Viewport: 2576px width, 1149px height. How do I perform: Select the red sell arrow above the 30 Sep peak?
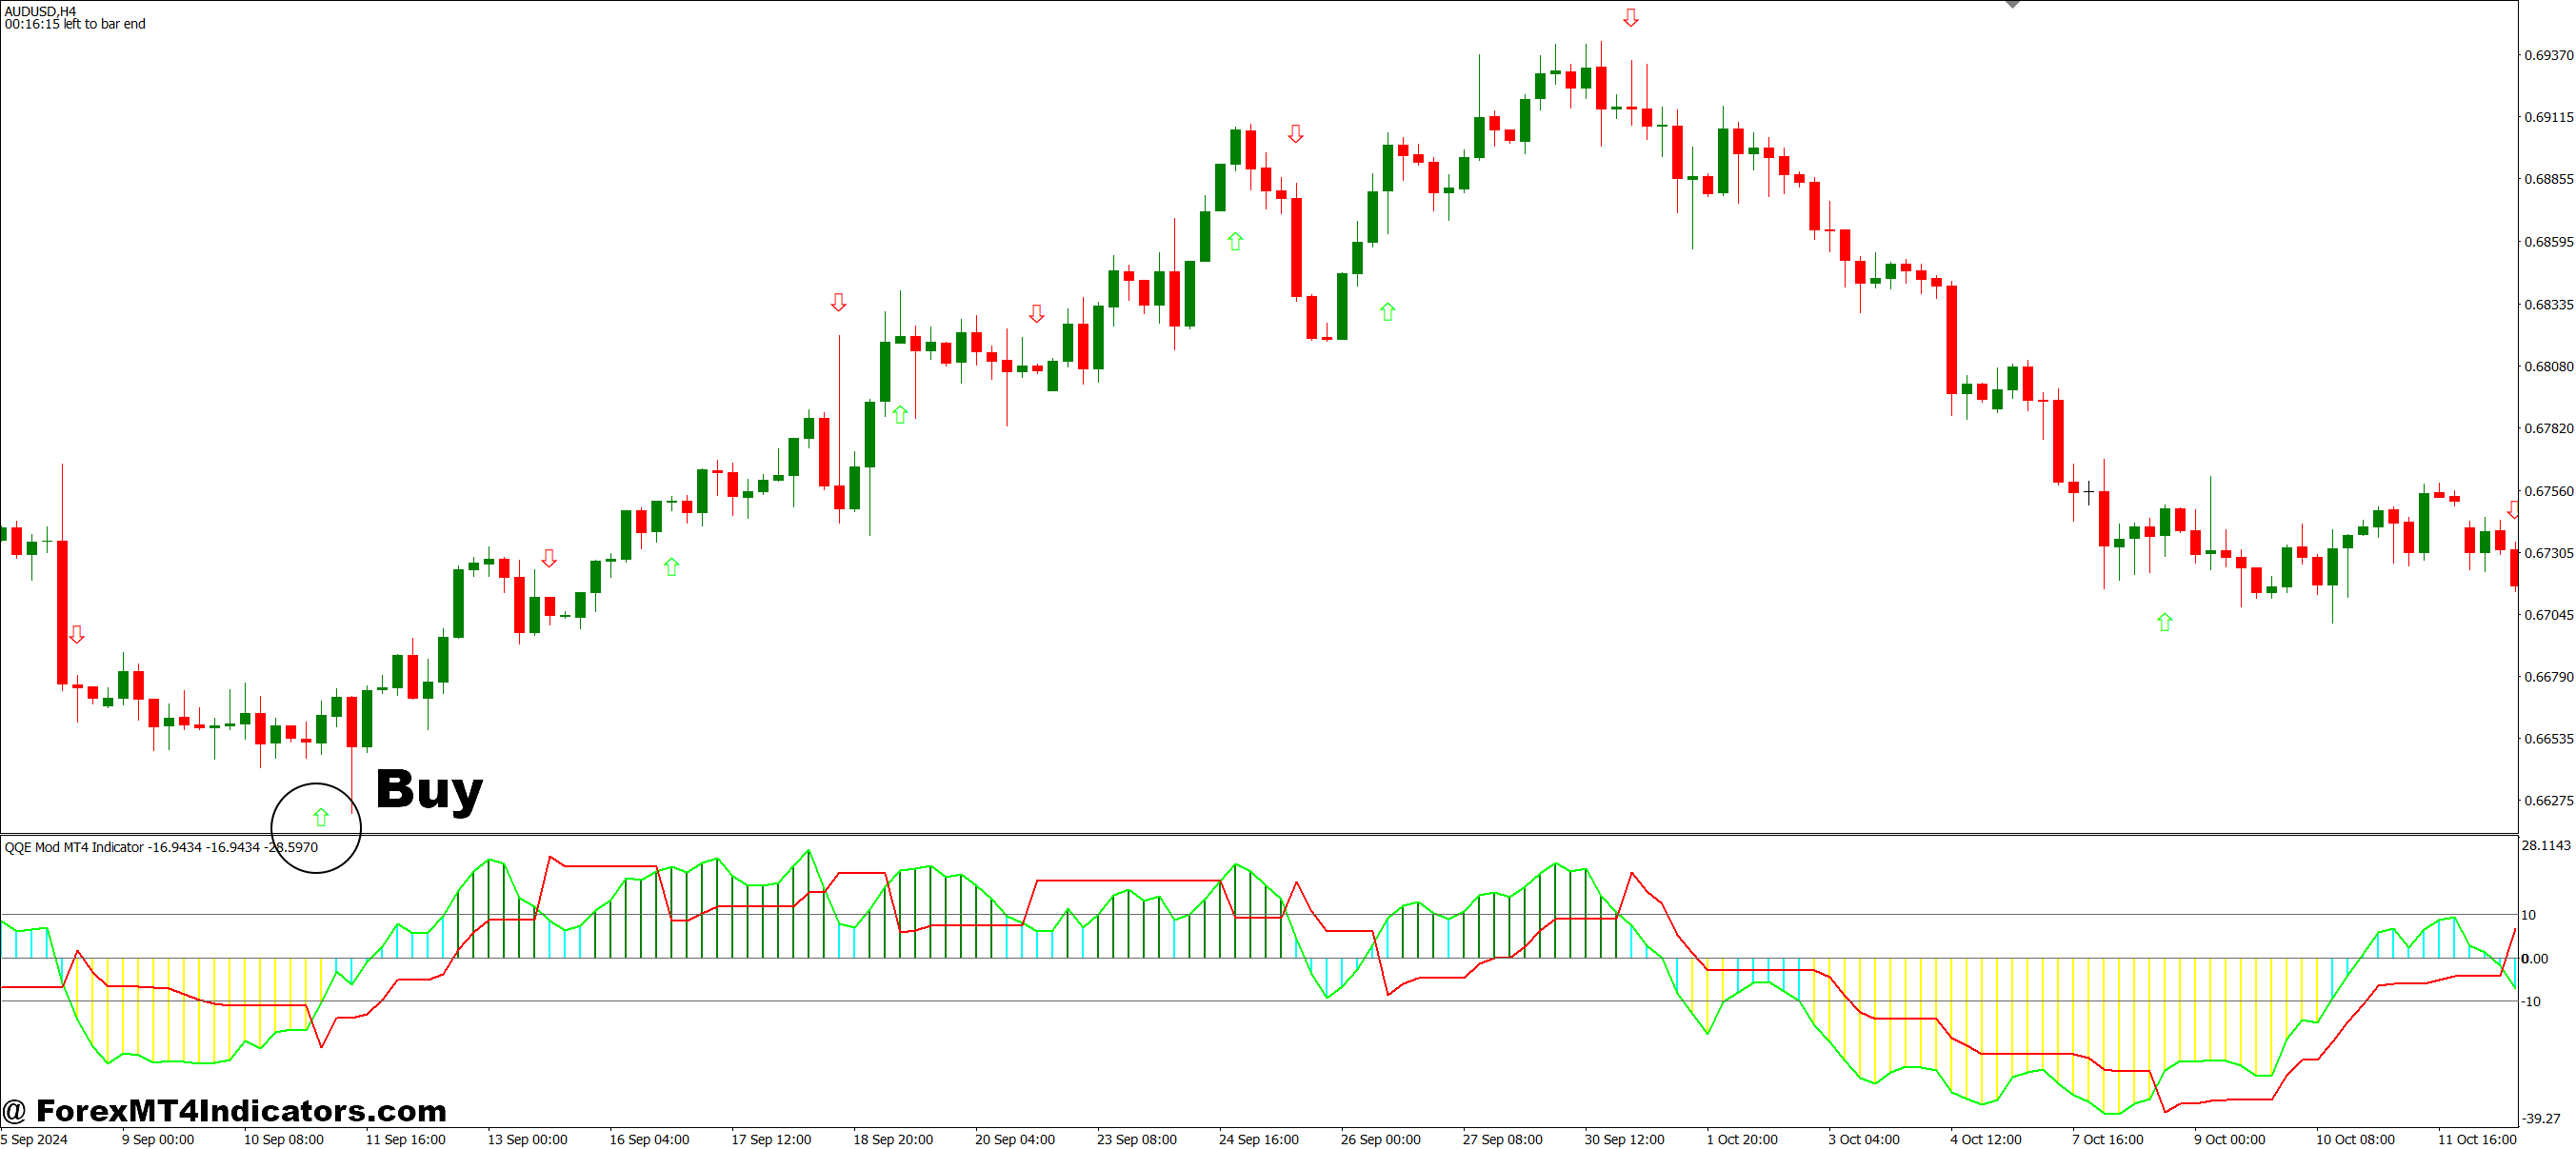pos(1630,17)
